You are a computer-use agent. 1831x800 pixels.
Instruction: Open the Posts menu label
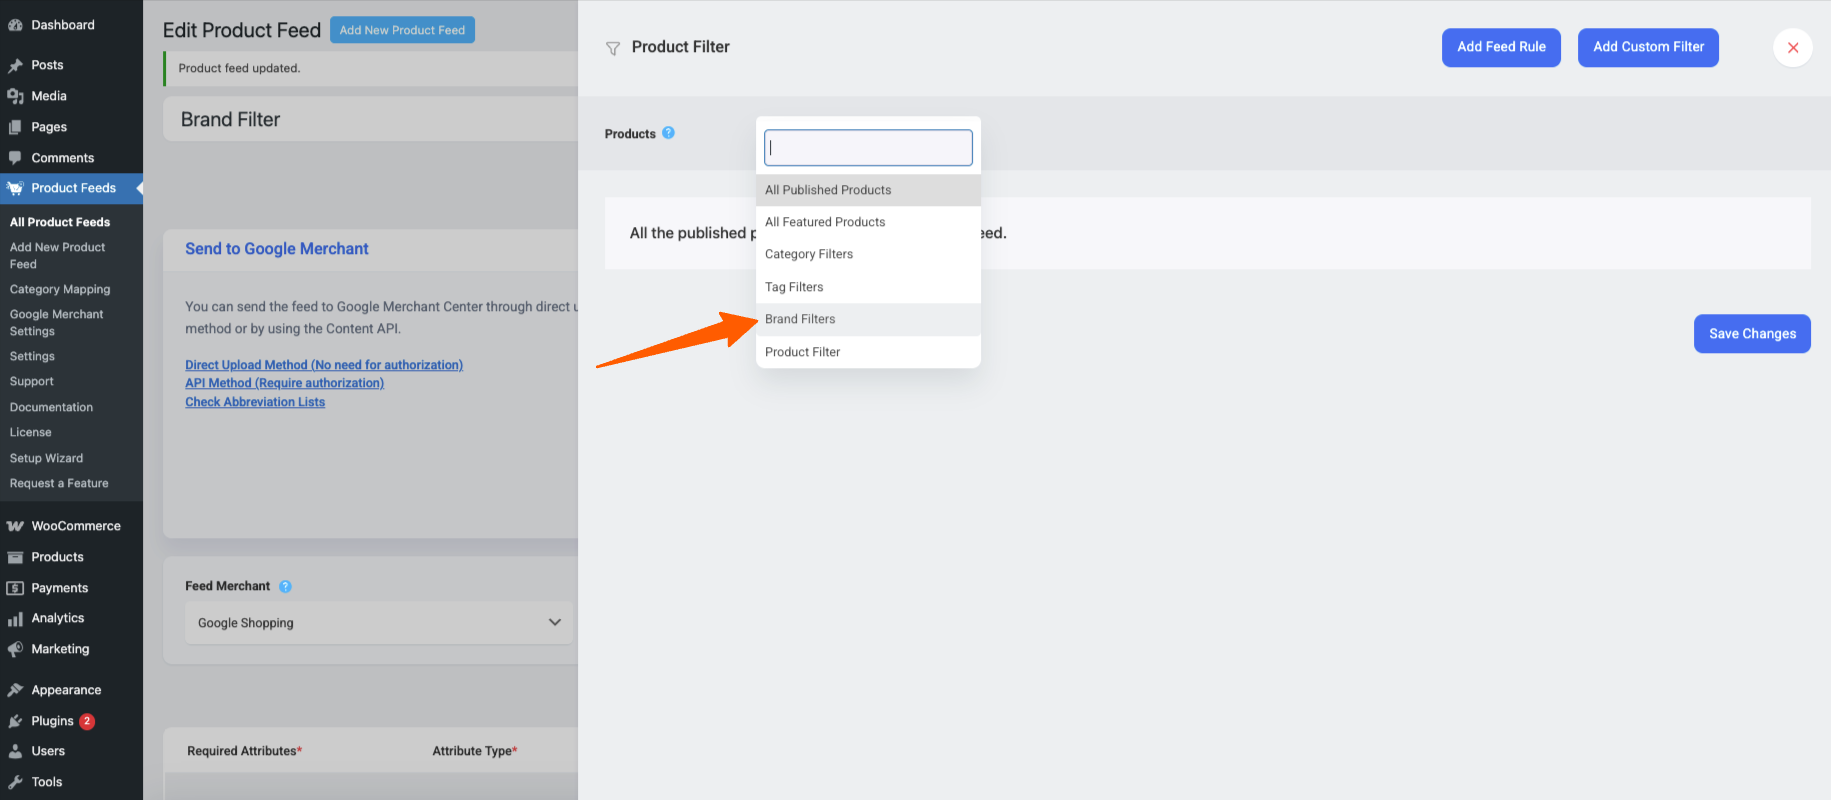click(x=47, y=65)
